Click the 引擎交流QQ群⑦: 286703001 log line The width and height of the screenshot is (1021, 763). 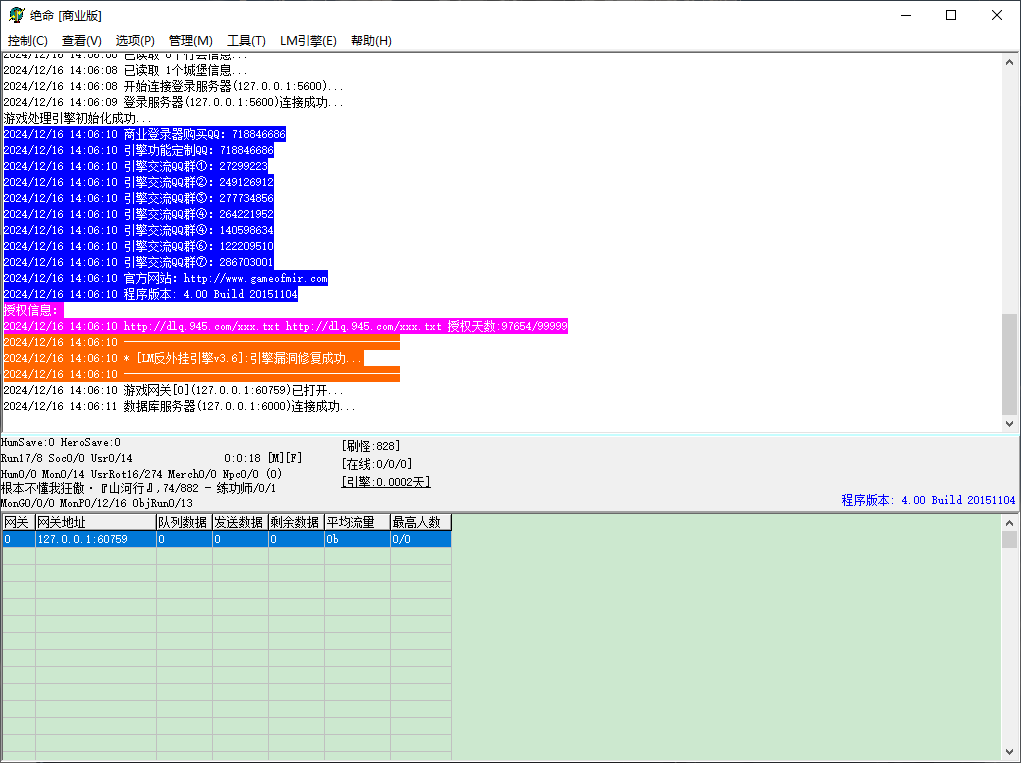[x=139, y=262]
